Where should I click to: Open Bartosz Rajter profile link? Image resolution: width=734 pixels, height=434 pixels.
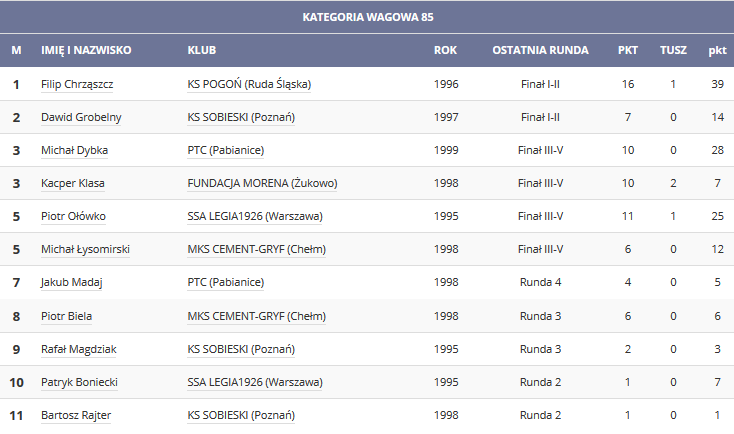tap(76, 415)
